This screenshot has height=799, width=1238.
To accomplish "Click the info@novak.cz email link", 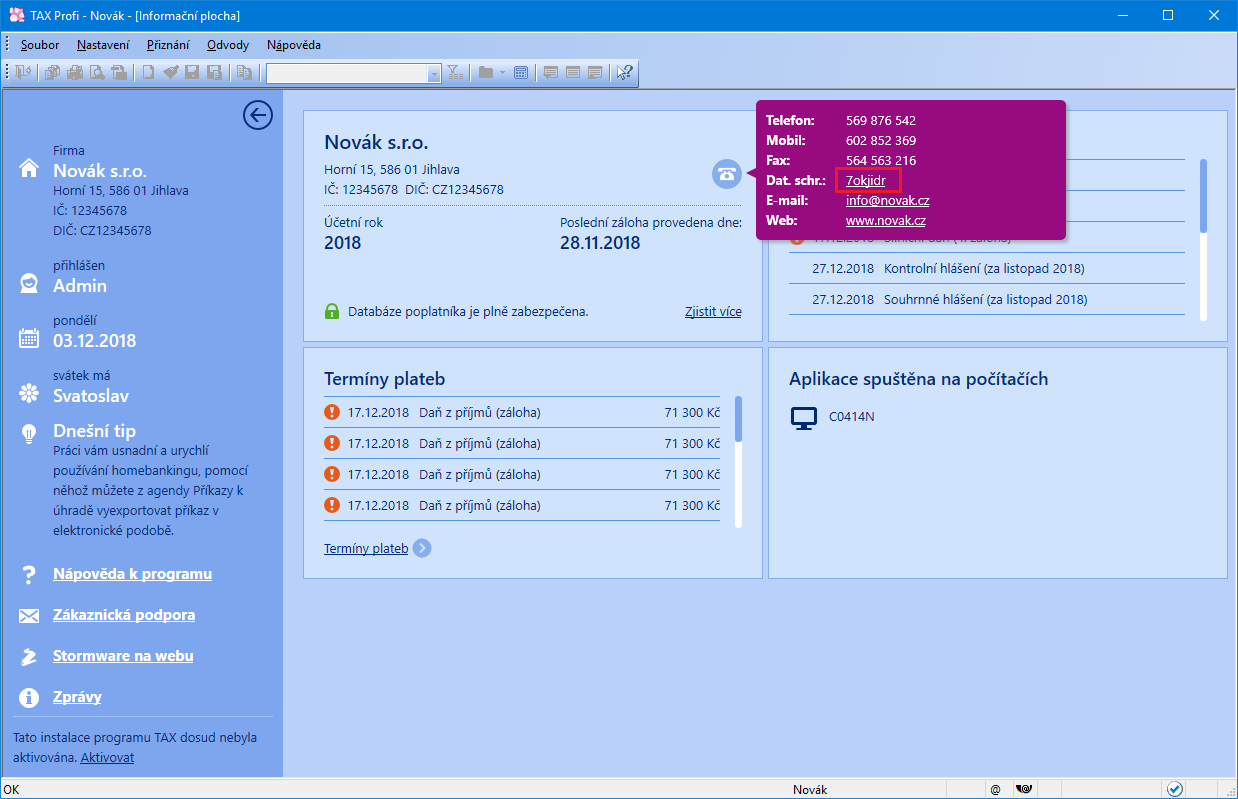I will pos(887,200).
